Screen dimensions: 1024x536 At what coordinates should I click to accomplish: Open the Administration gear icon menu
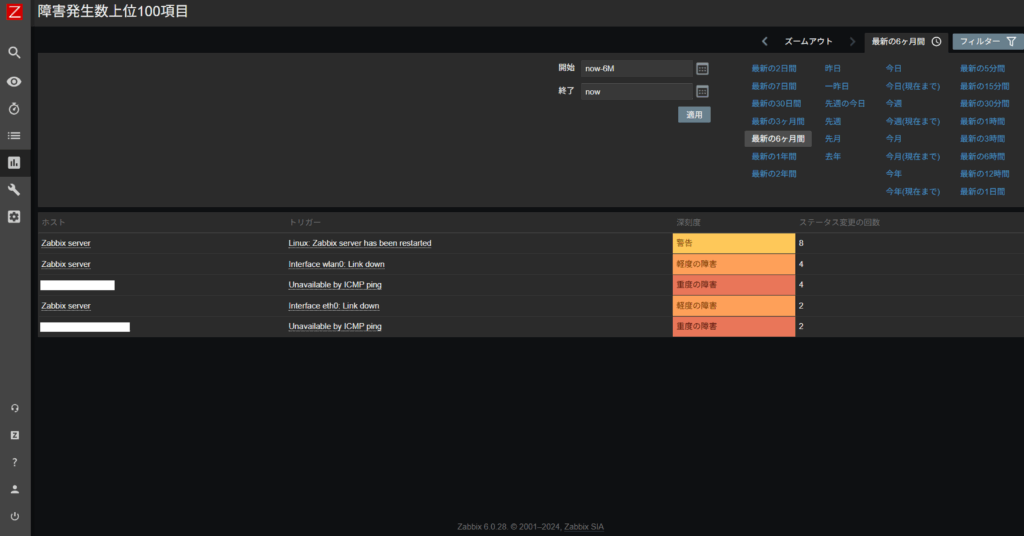(14, 216)
